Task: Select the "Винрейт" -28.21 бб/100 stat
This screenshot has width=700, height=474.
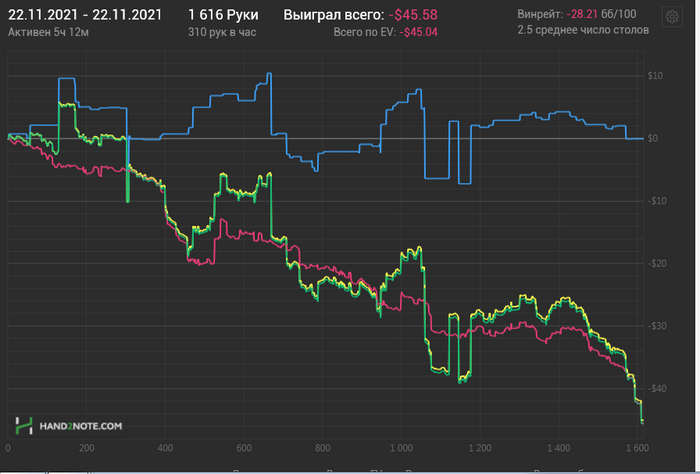Action: [577, 14]
